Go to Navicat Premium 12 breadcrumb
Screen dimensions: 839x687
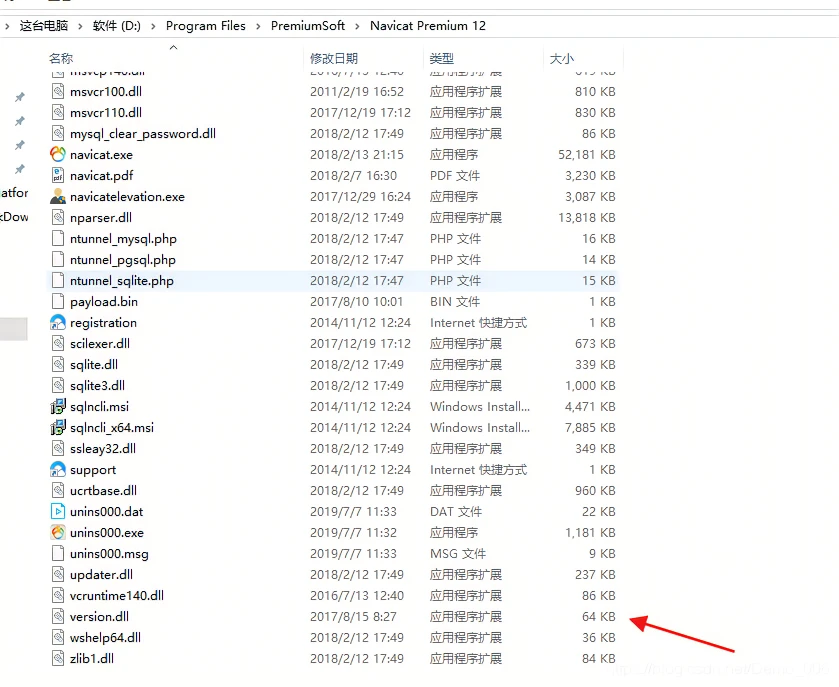428,26
